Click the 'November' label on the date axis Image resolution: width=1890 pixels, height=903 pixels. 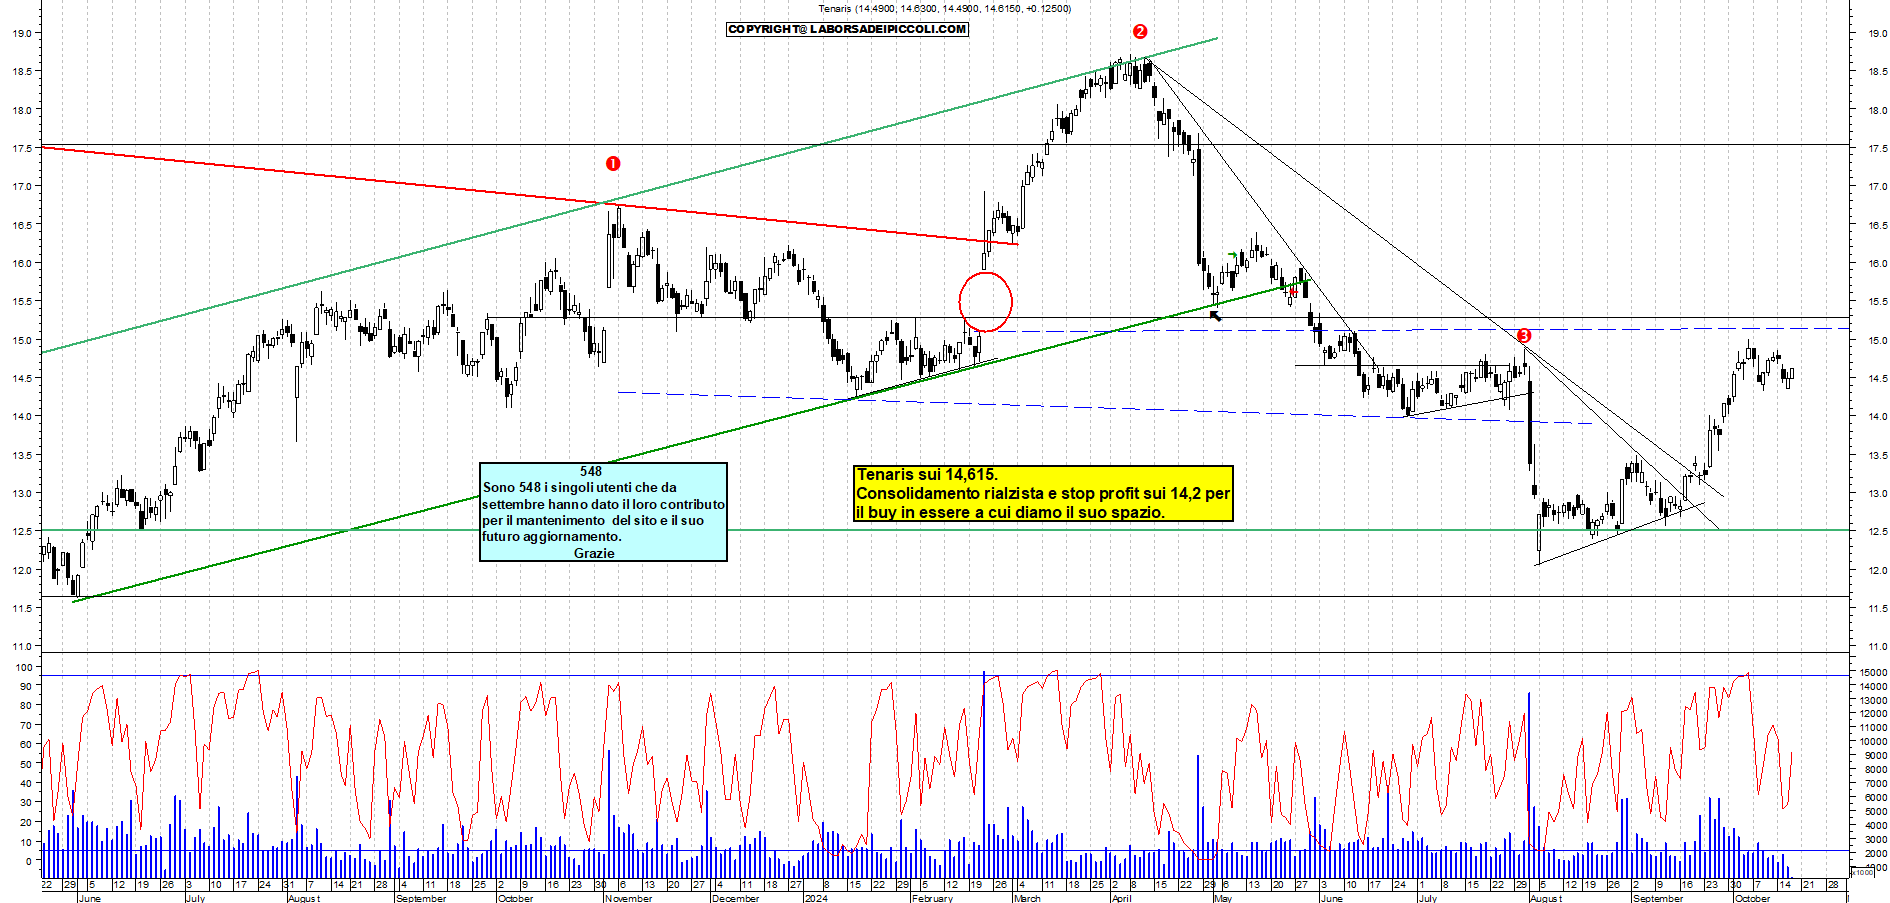(629, 898)
